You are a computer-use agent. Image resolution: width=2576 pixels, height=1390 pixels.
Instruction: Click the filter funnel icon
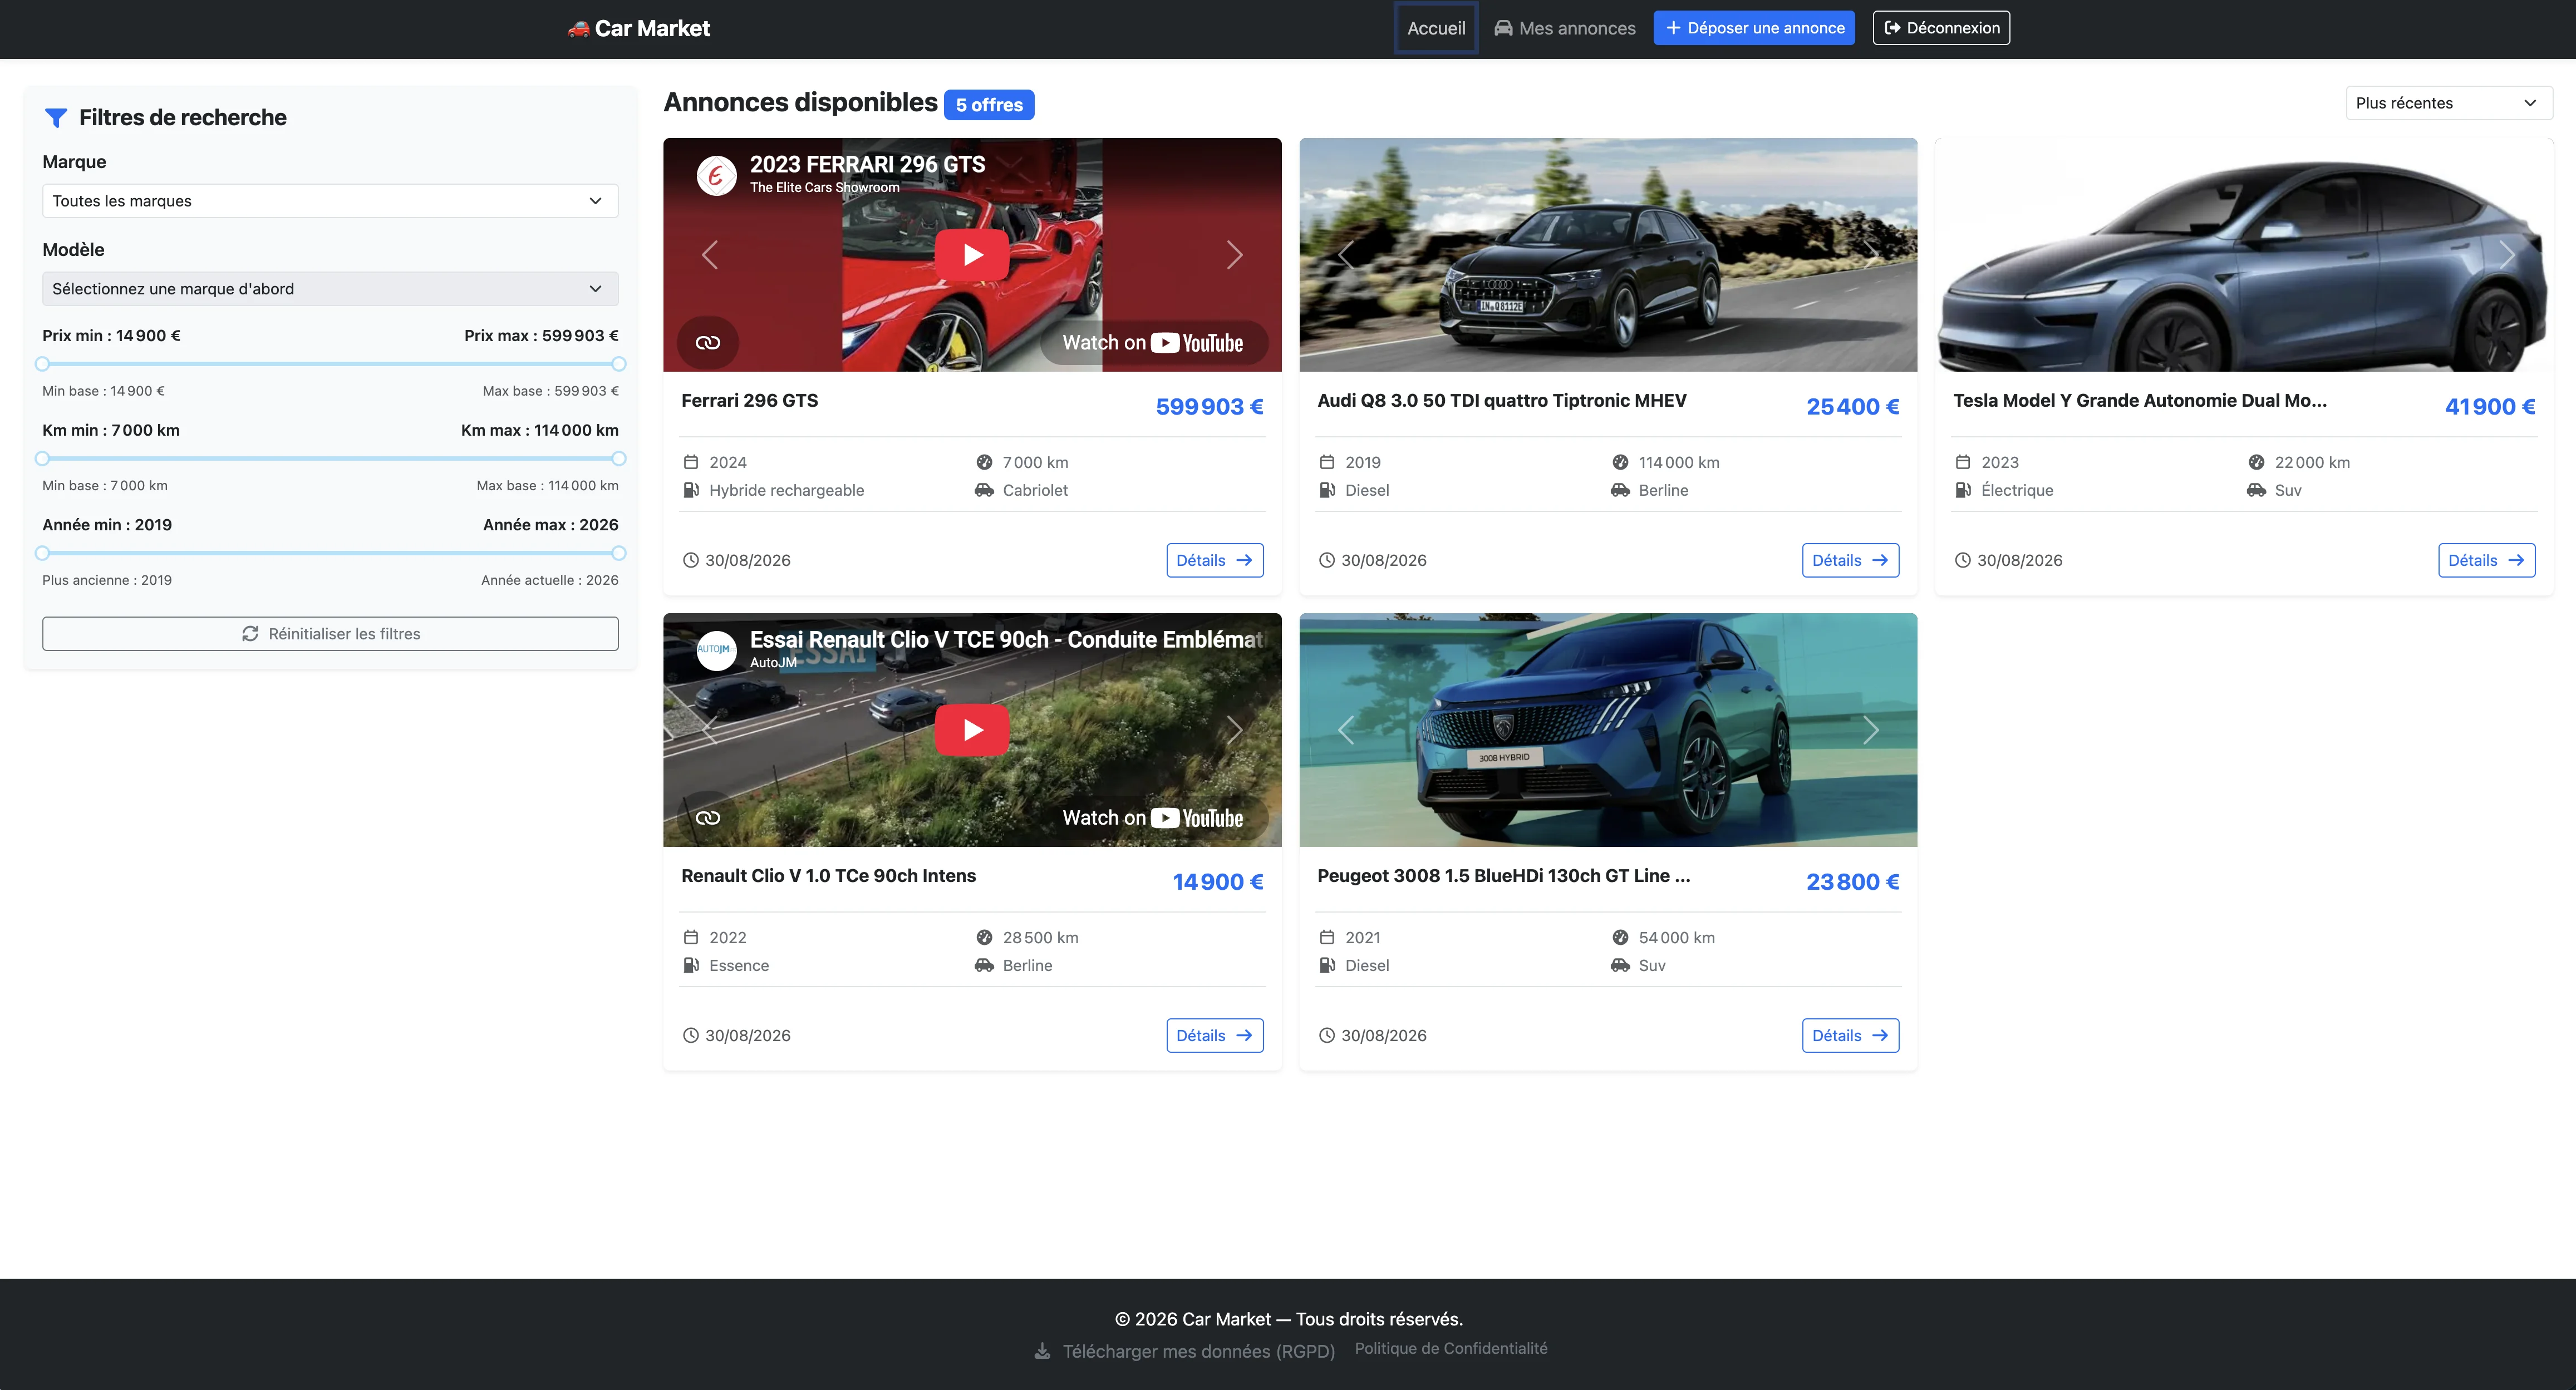(x=56, y=118)
